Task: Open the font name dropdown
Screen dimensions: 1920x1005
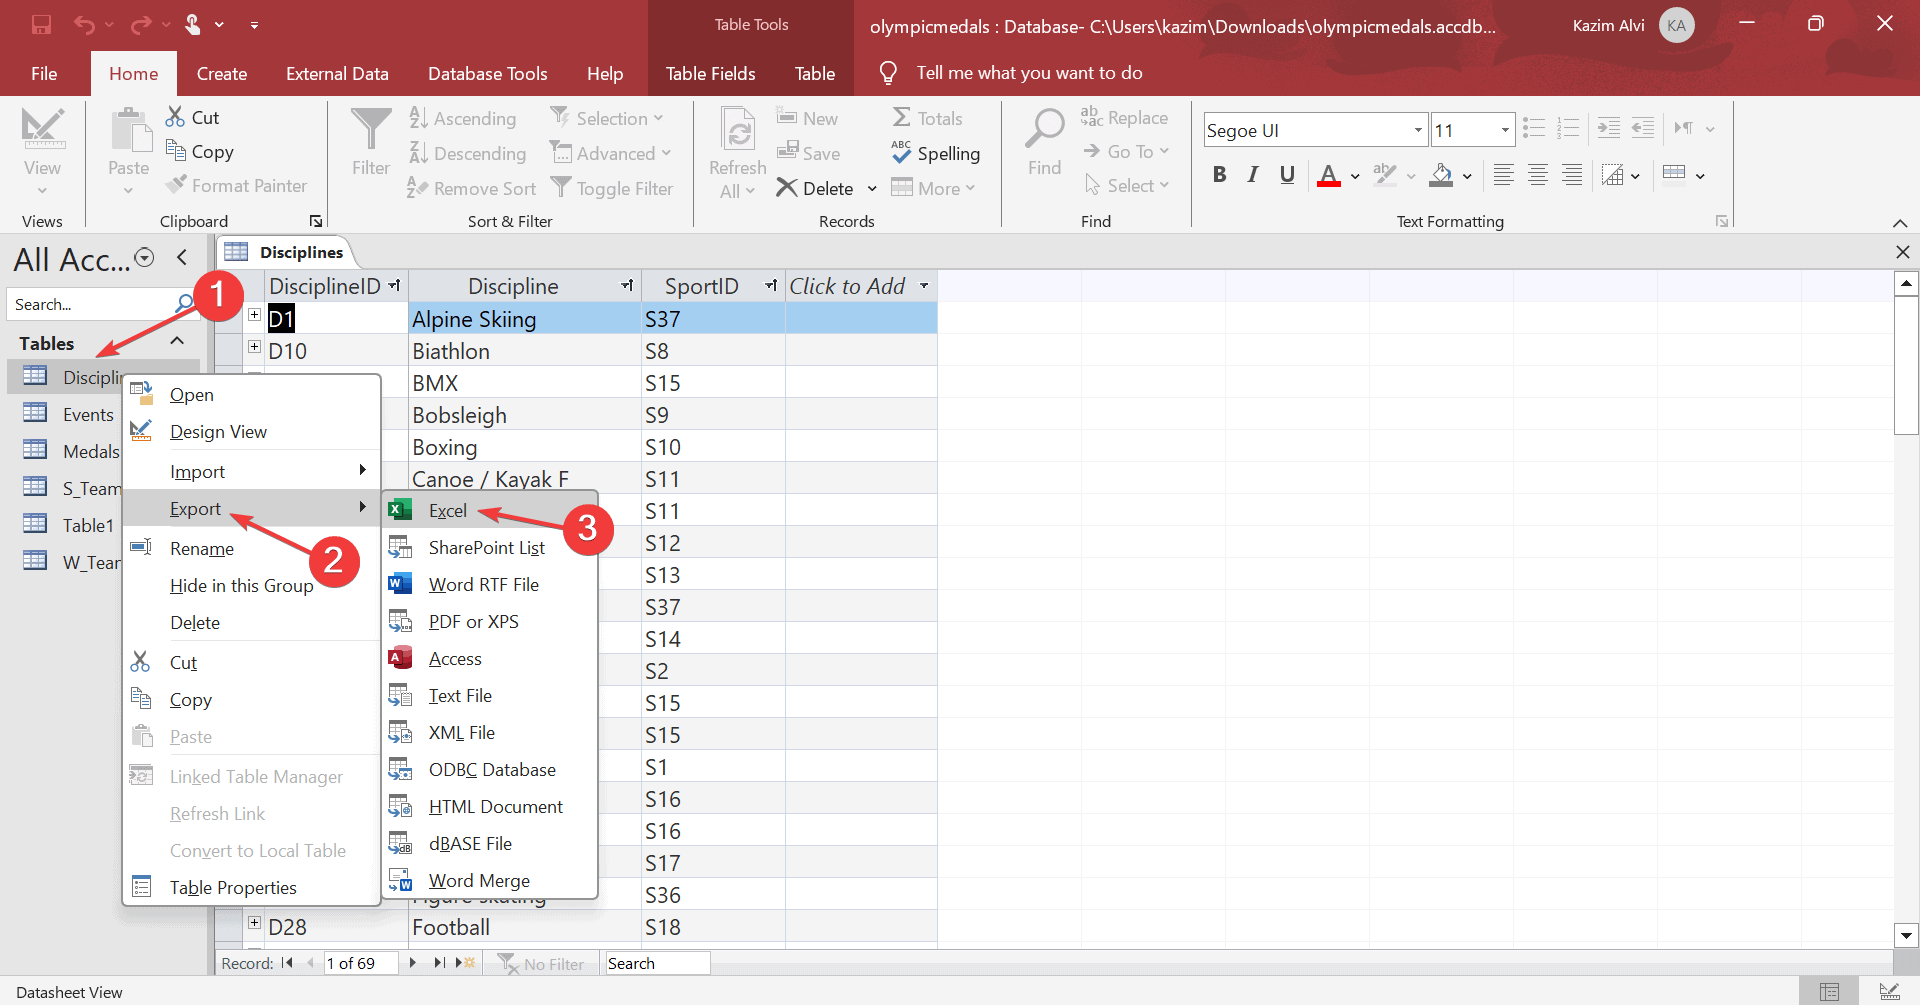Action: pyautogui.click(x=1417, y=130)
